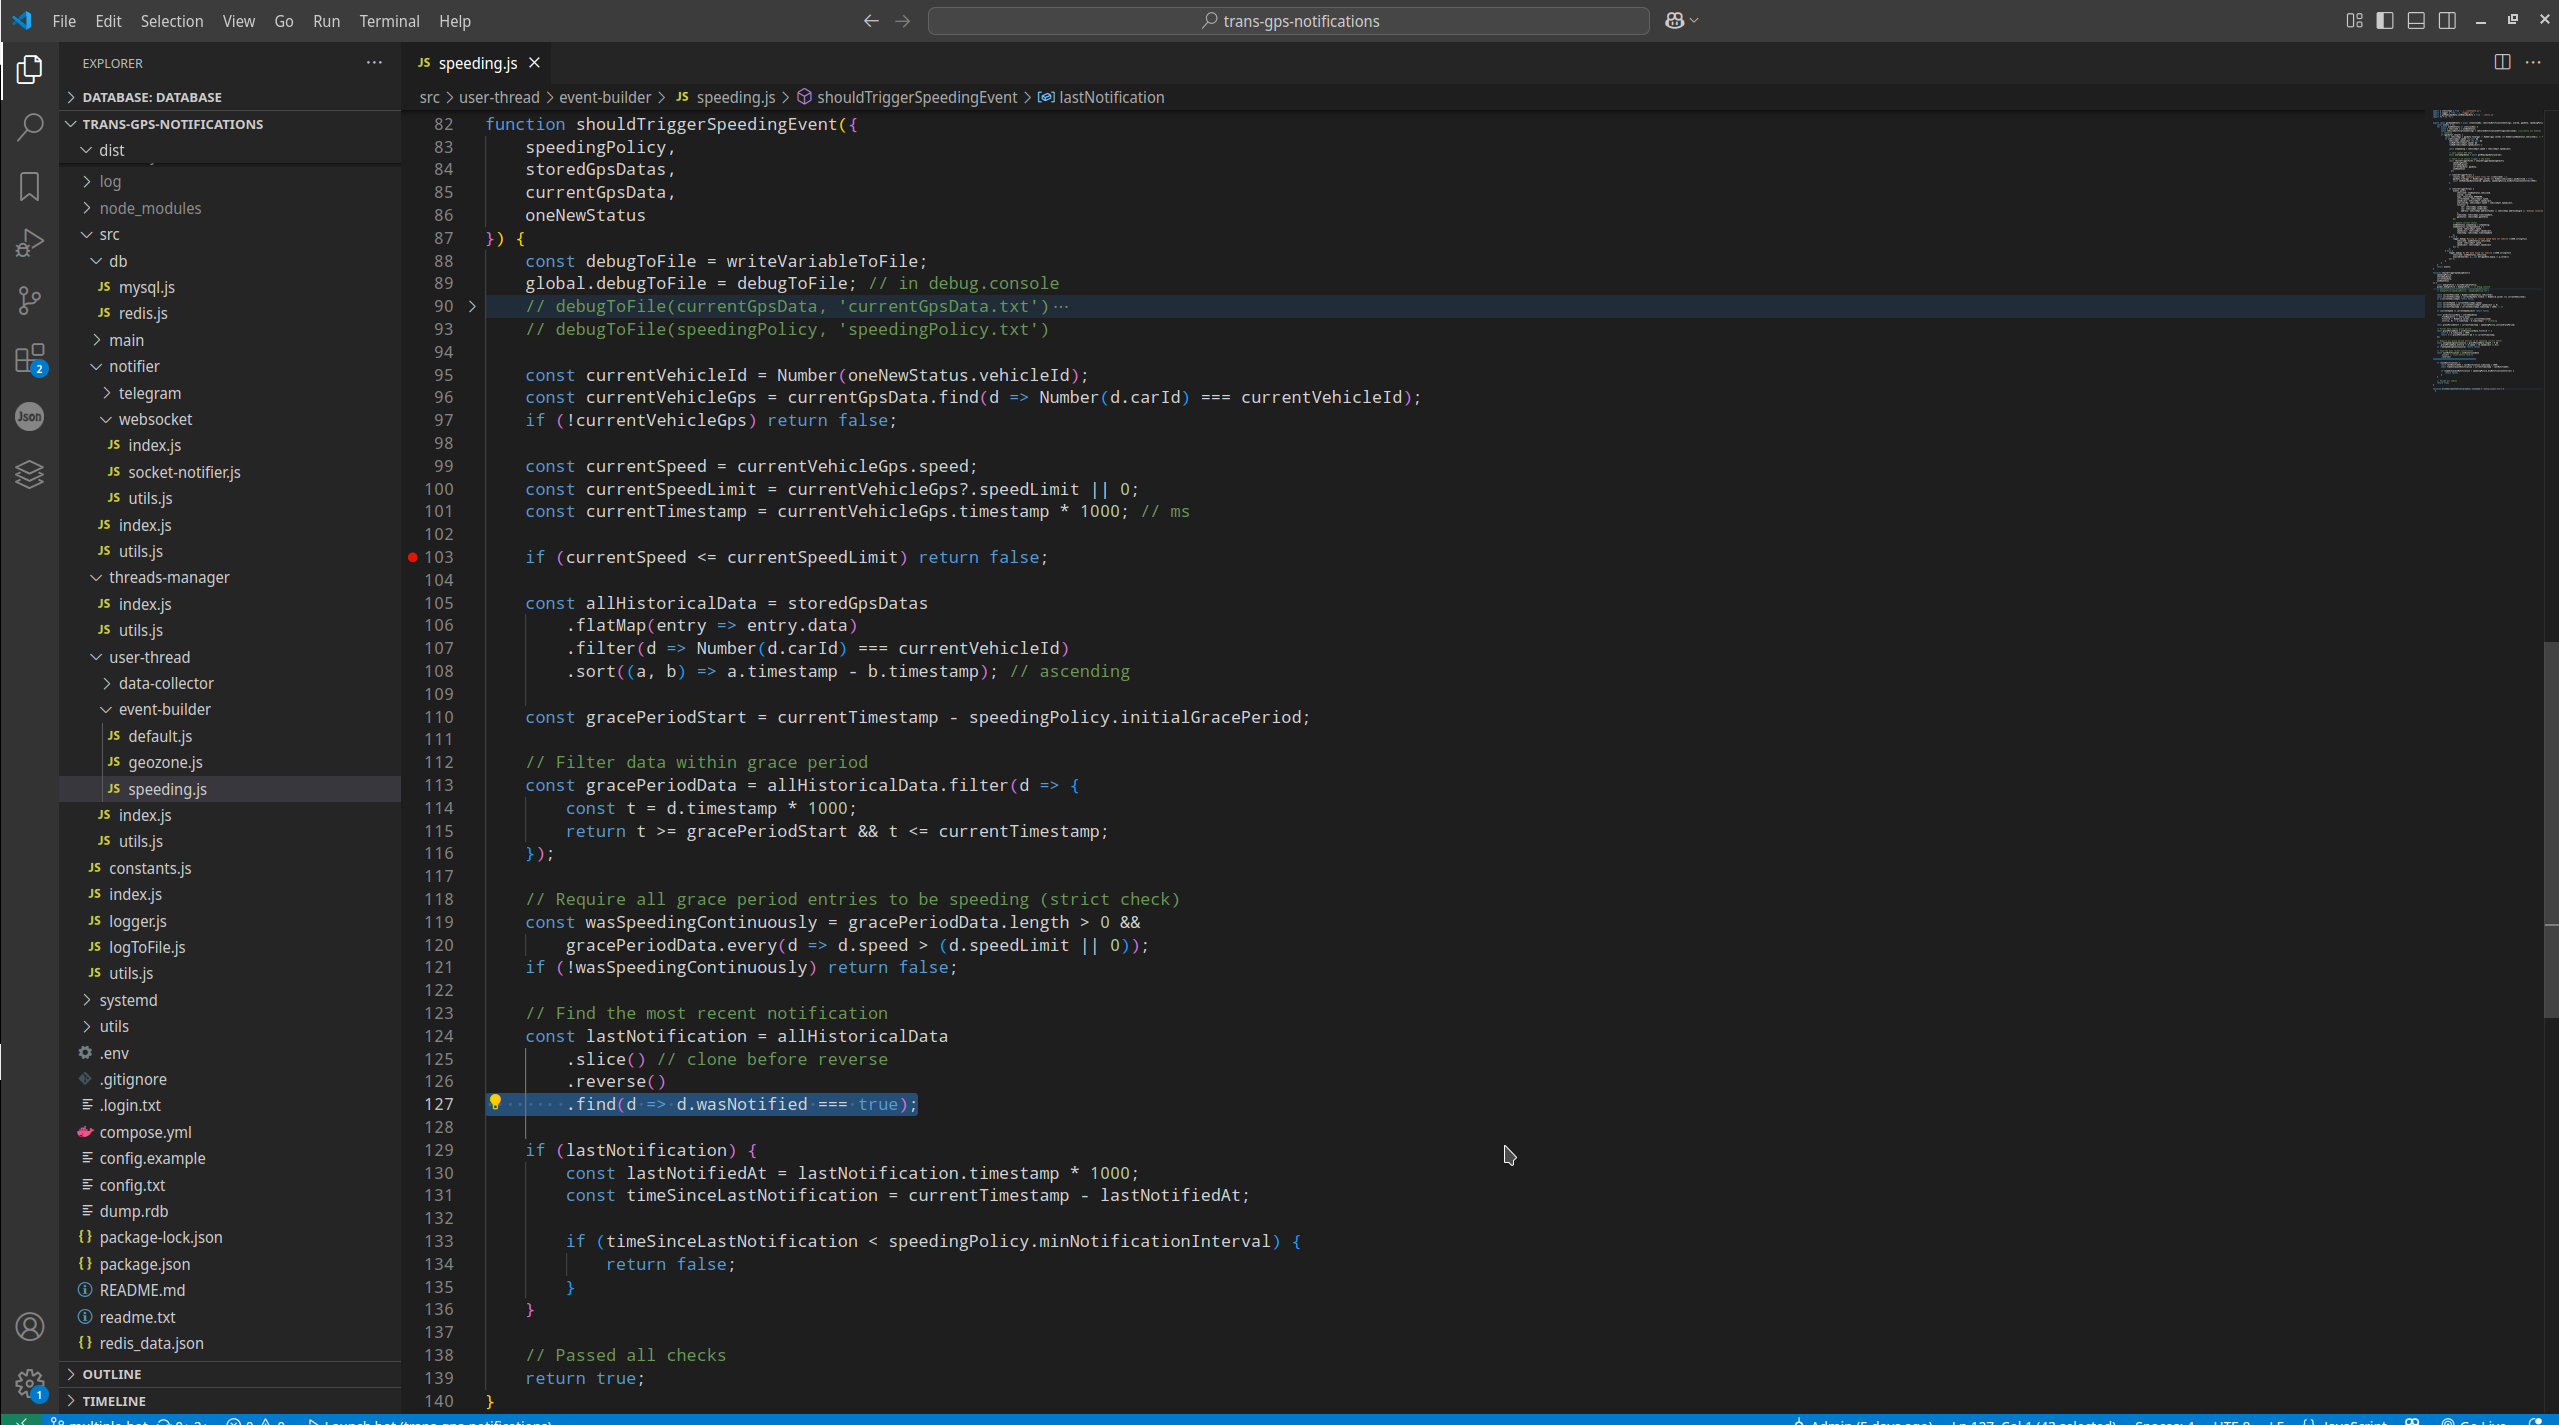Toggle Primary Side Bar visibility
The width and height of the screenshot is (2559, 1425).
[x=2385, y=21]
